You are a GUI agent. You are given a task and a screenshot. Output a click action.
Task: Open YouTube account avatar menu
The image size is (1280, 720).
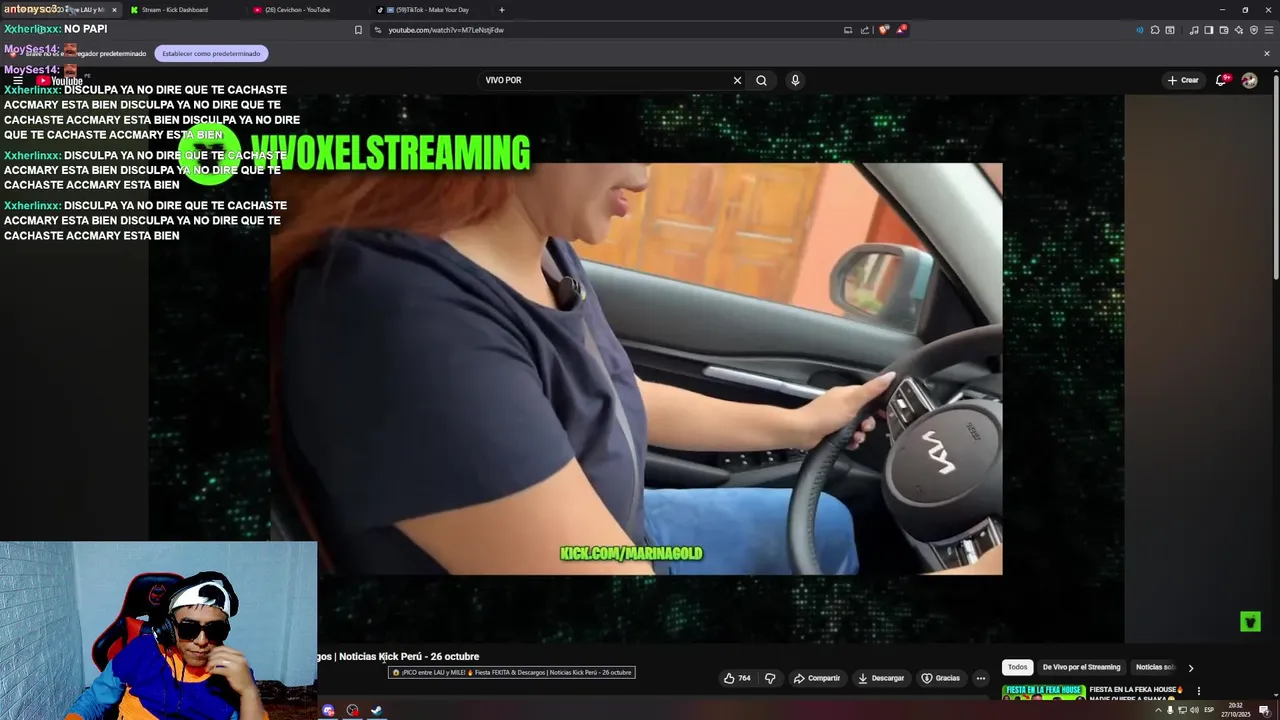[1249, 81]
